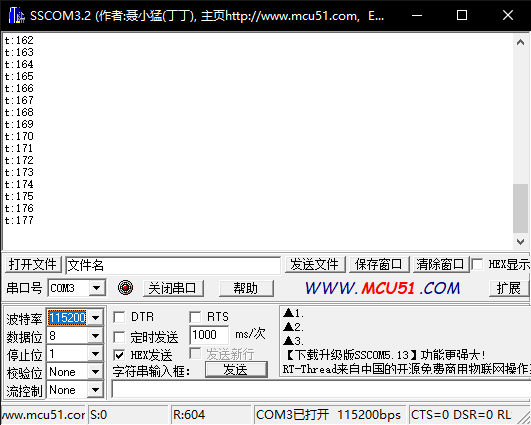531x425 pixels.
Task: Maximize the SSCOM3.2 window
Action: tap(462, 15)
